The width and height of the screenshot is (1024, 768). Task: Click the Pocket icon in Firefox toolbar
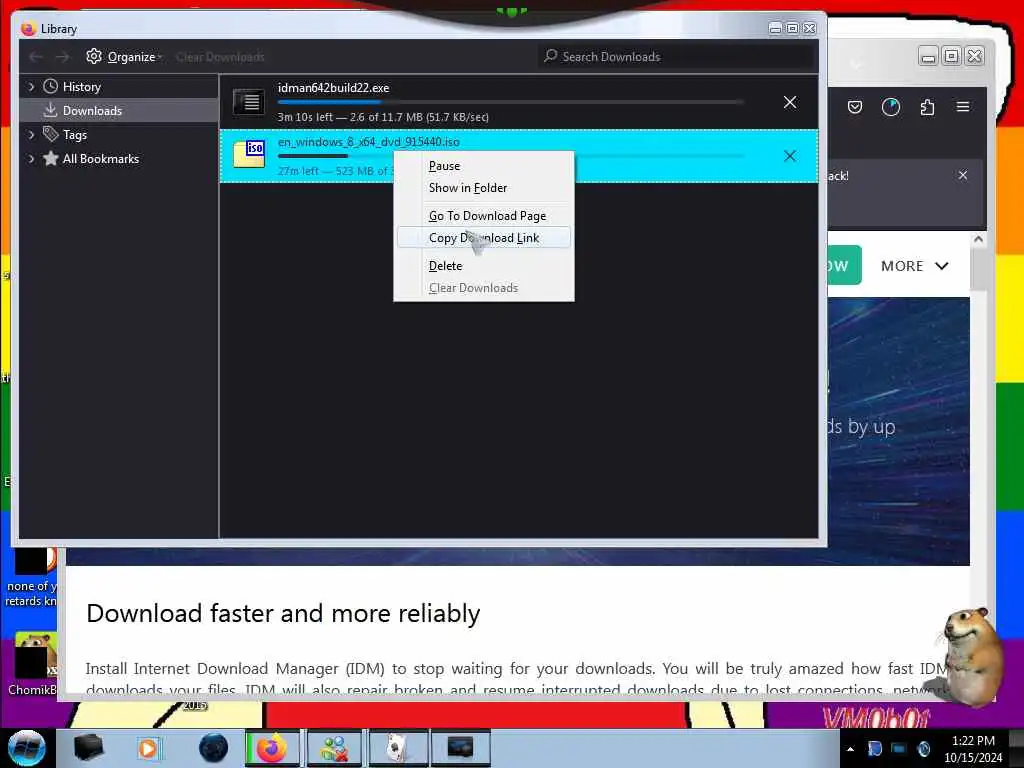855,107
